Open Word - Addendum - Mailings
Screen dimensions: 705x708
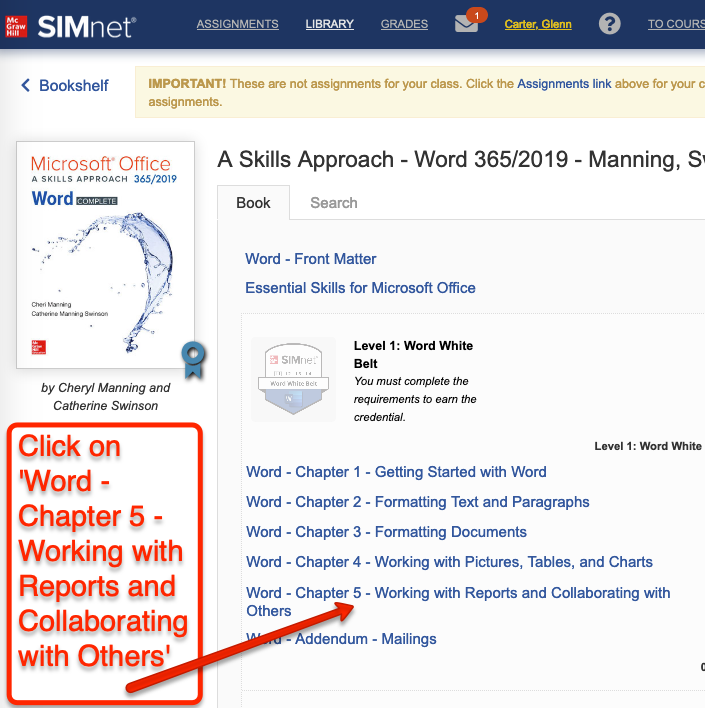[341, 639]
